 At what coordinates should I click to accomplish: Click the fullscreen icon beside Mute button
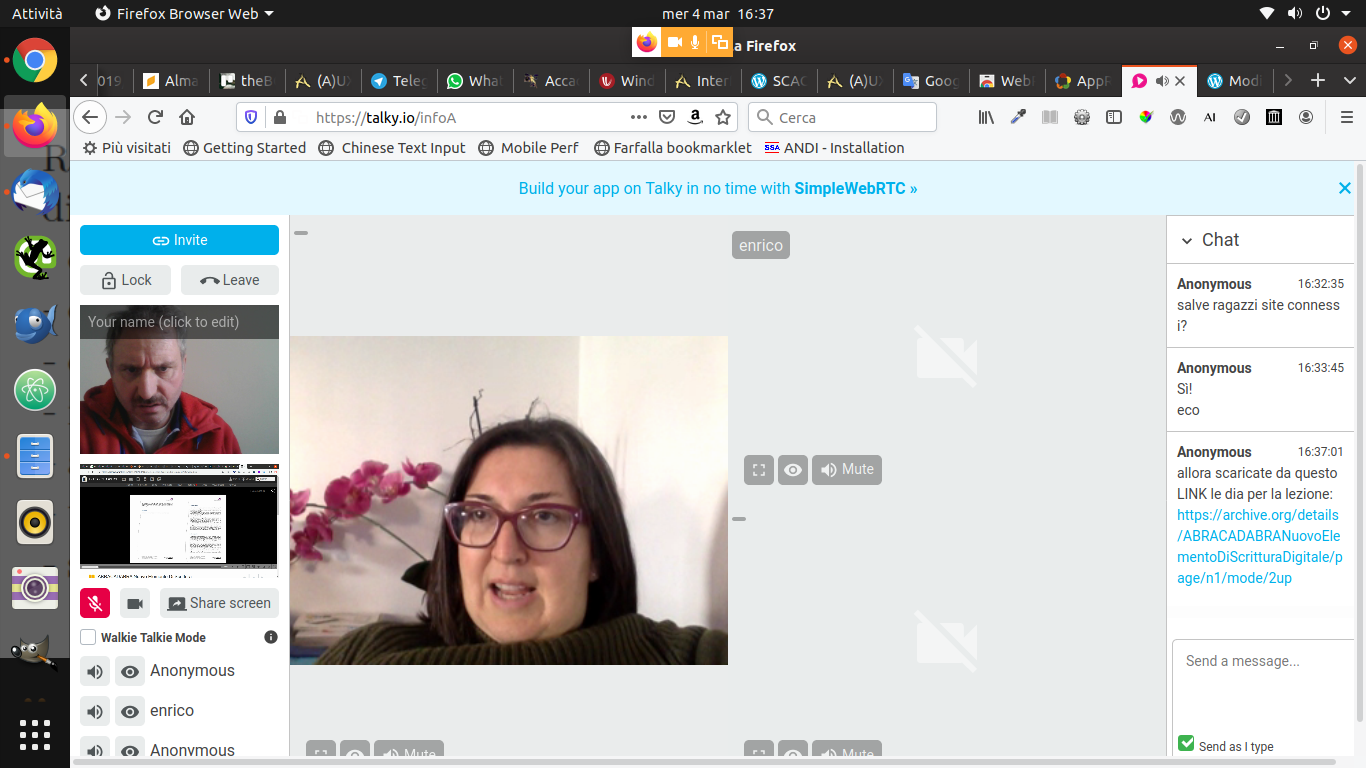click(759, 470)
